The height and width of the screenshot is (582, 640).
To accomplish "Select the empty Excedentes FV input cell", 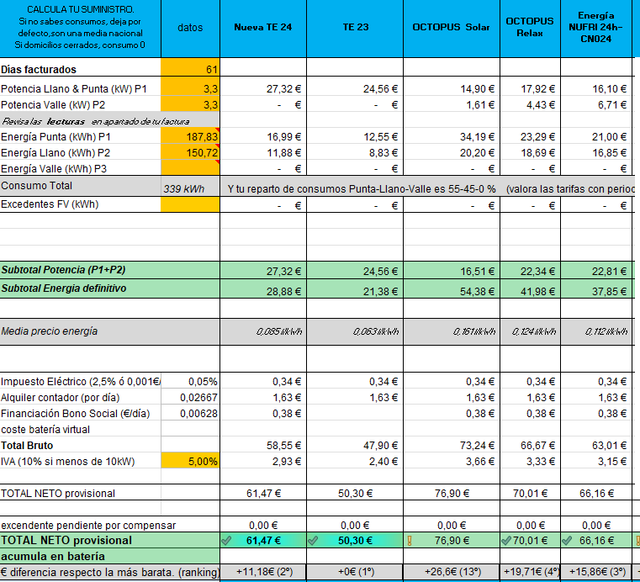I will point(190,204).
